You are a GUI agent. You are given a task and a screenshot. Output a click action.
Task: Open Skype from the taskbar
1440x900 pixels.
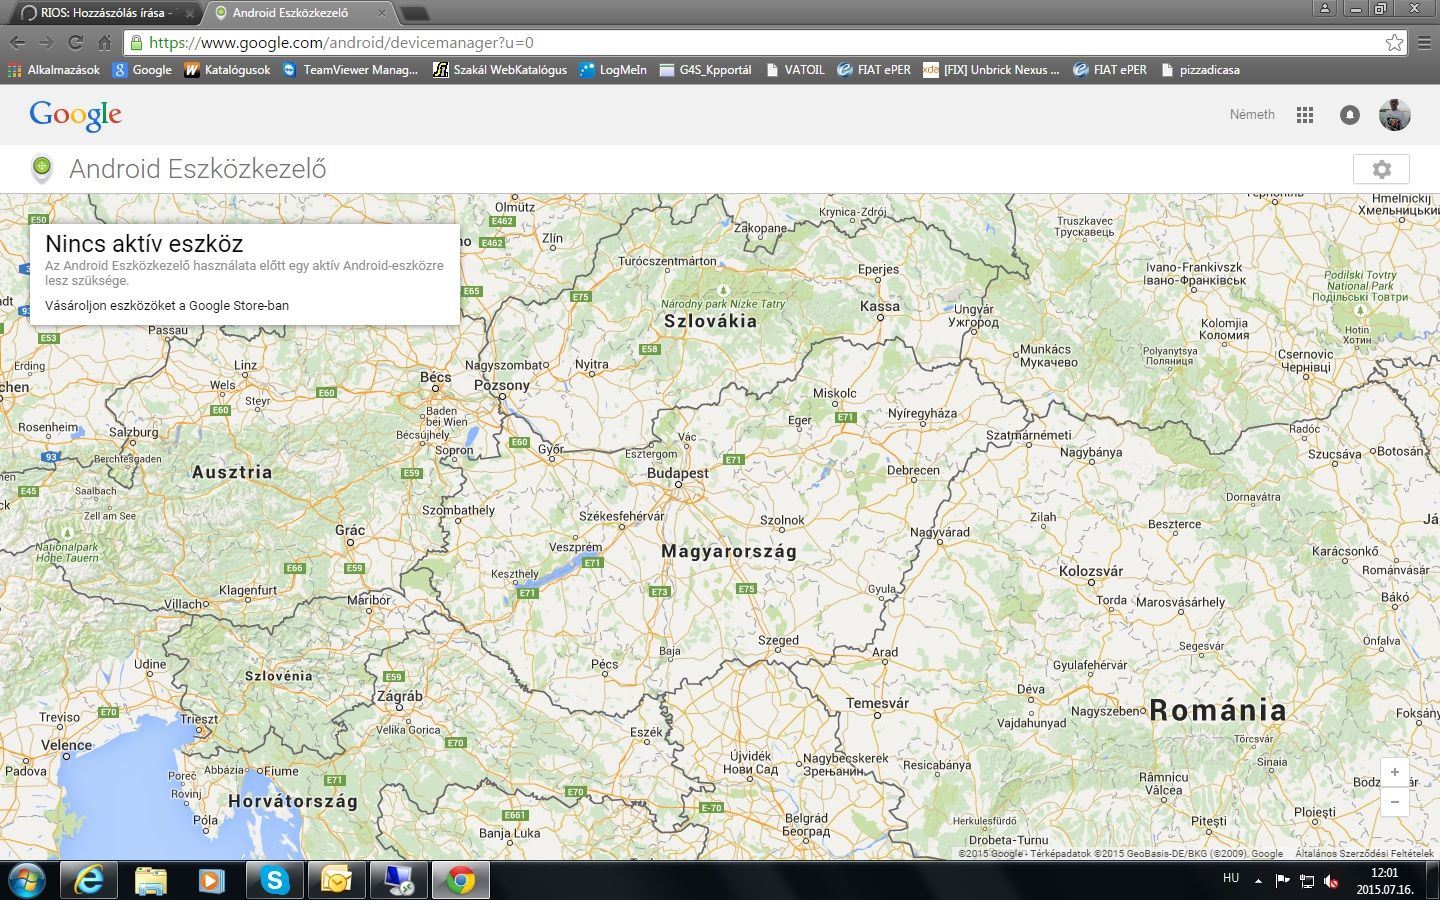274,880
